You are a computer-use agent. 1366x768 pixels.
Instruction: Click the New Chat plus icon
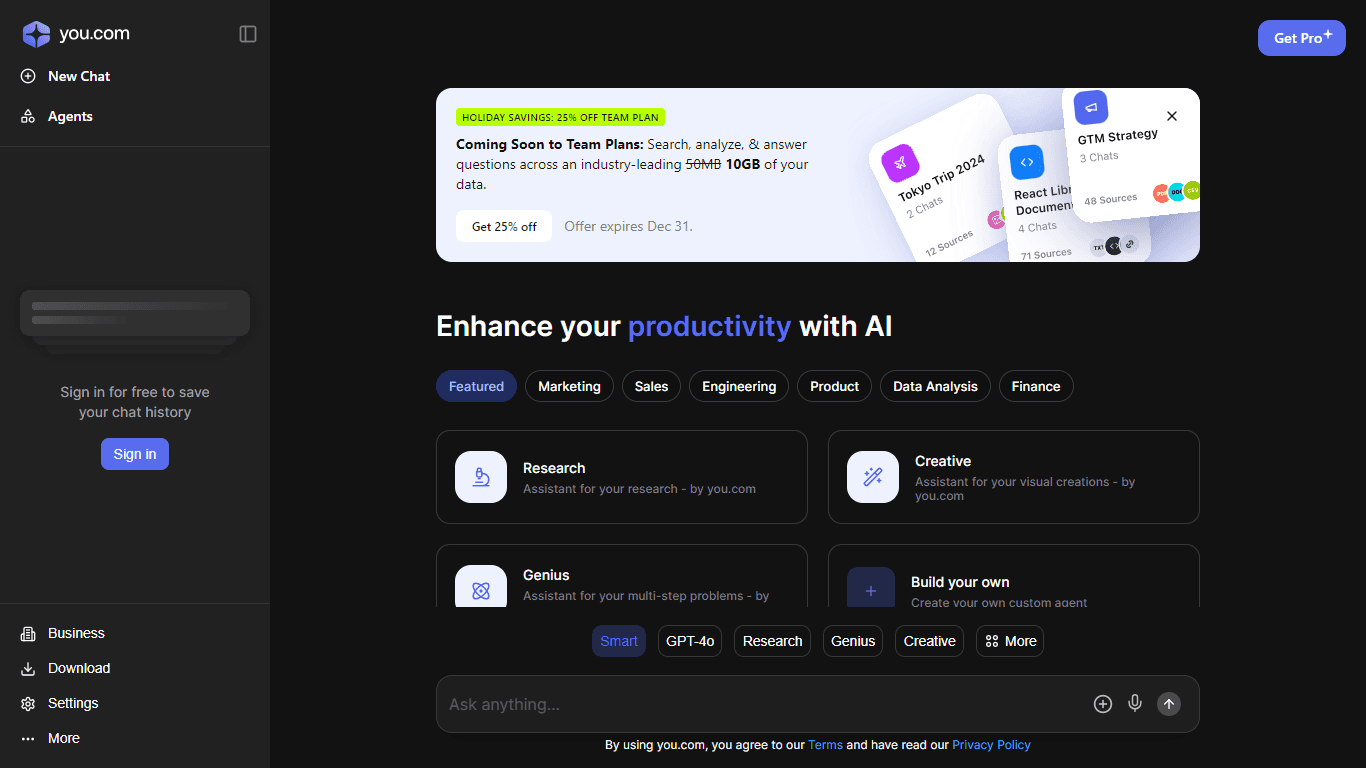[28, 76]
